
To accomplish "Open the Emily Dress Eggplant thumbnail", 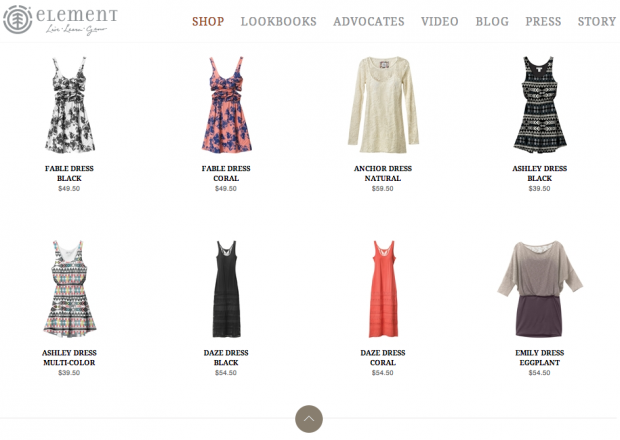I will (539, 289).
